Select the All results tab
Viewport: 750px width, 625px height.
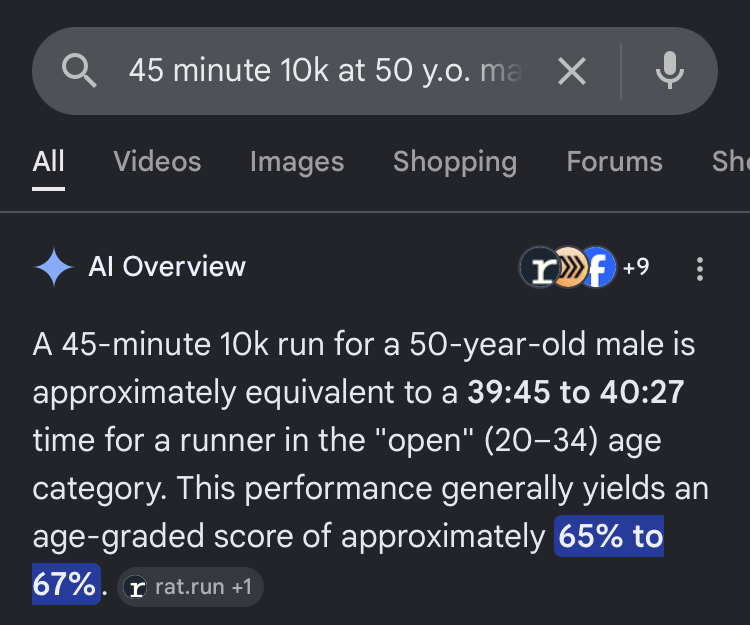48,161
